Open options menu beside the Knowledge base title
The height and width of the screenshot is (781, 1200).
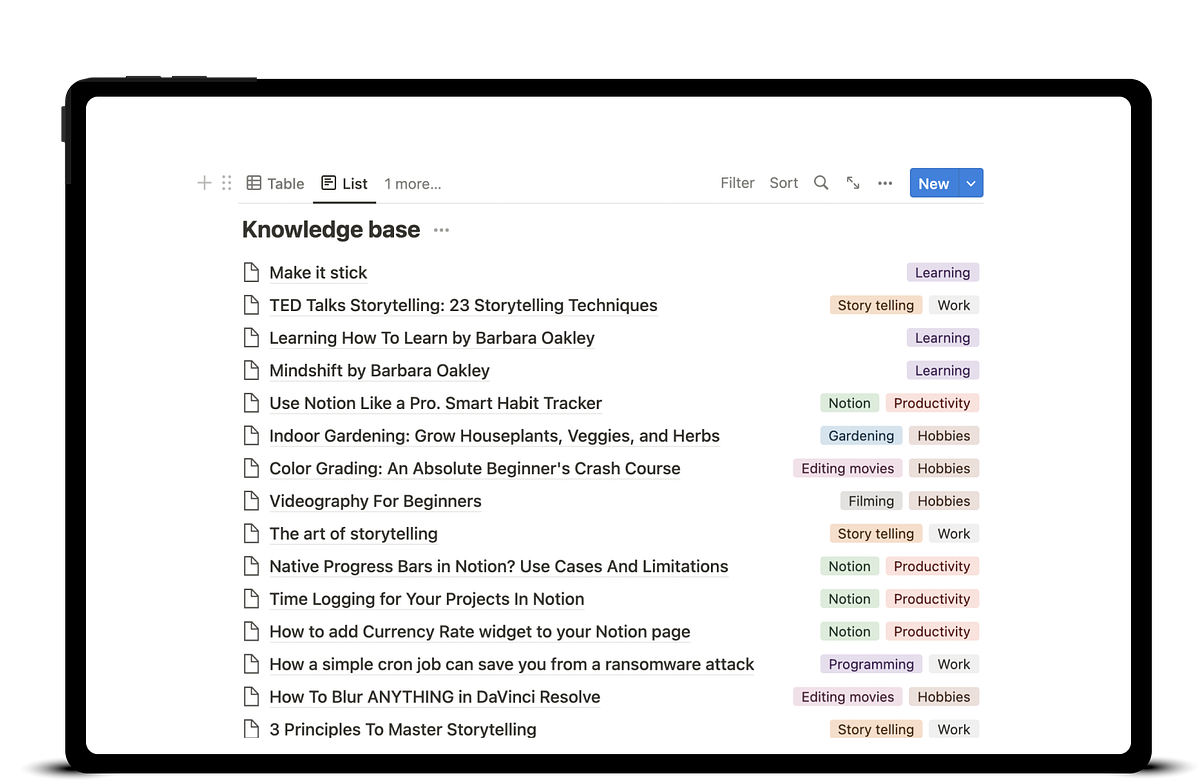[441, 230]
